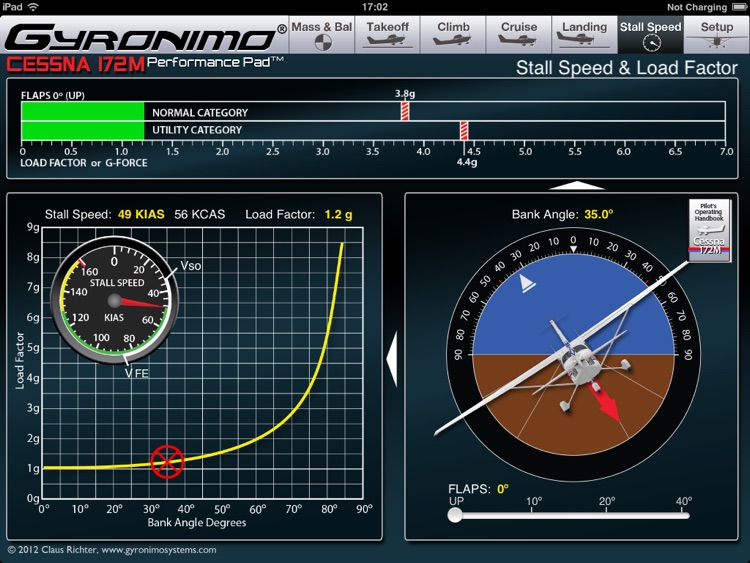Set flaps slider to 20° mark

[606, 515]
